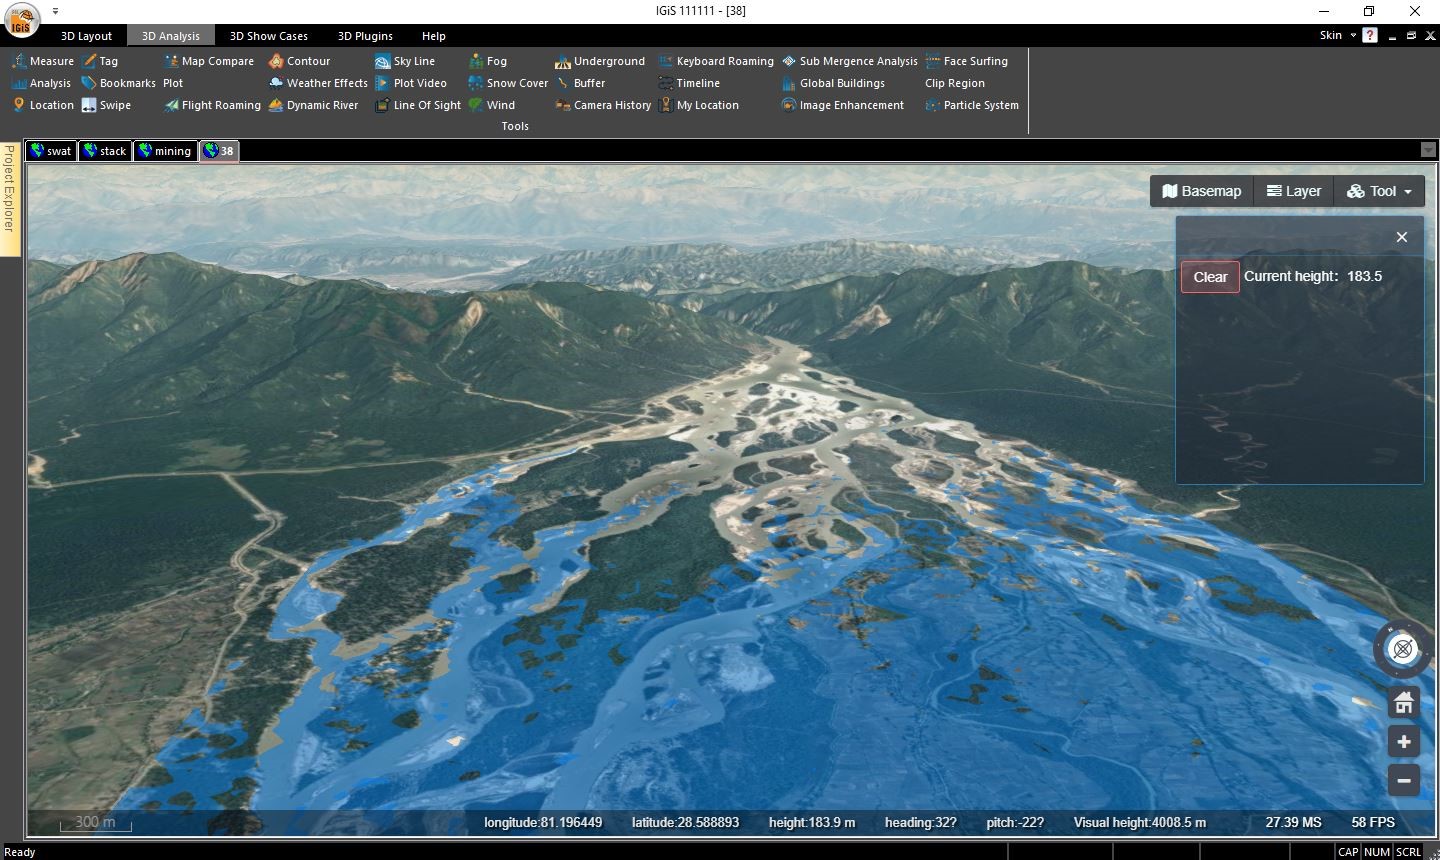The height and width of the screenshot is (860, 1440).
Task: Zoom out with the minus button
Action: tap(1404, 781)
